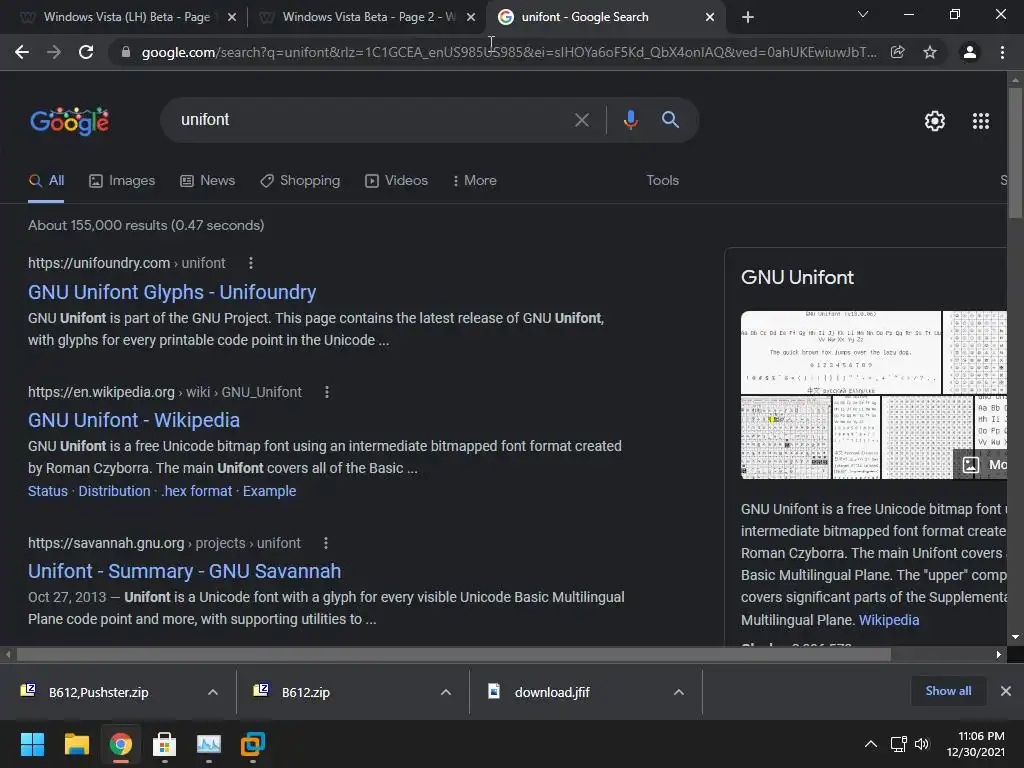Close the downloads bar
This screenshot has height=768, width=1024.
point(1006,691)
